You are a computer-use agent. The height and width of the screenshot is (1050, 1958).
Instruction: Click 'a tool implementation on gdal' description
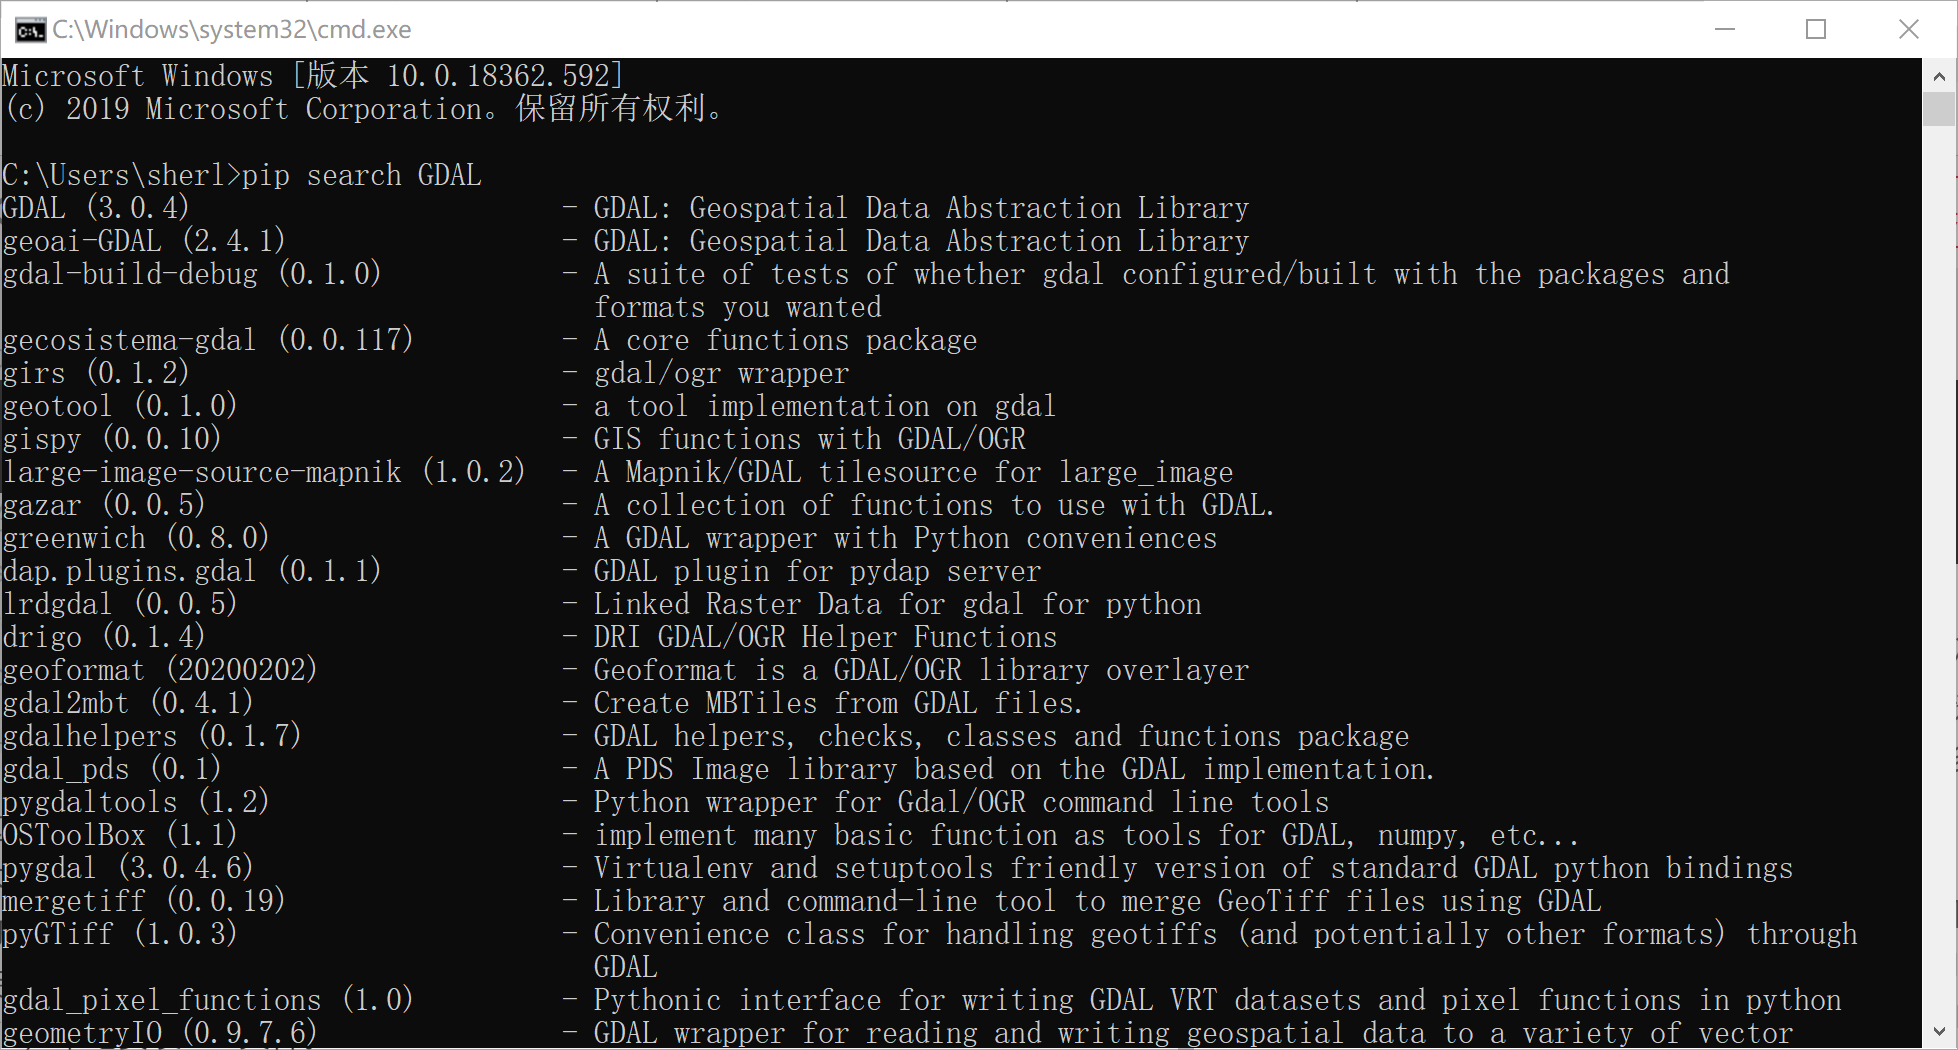tap(824, 406)
